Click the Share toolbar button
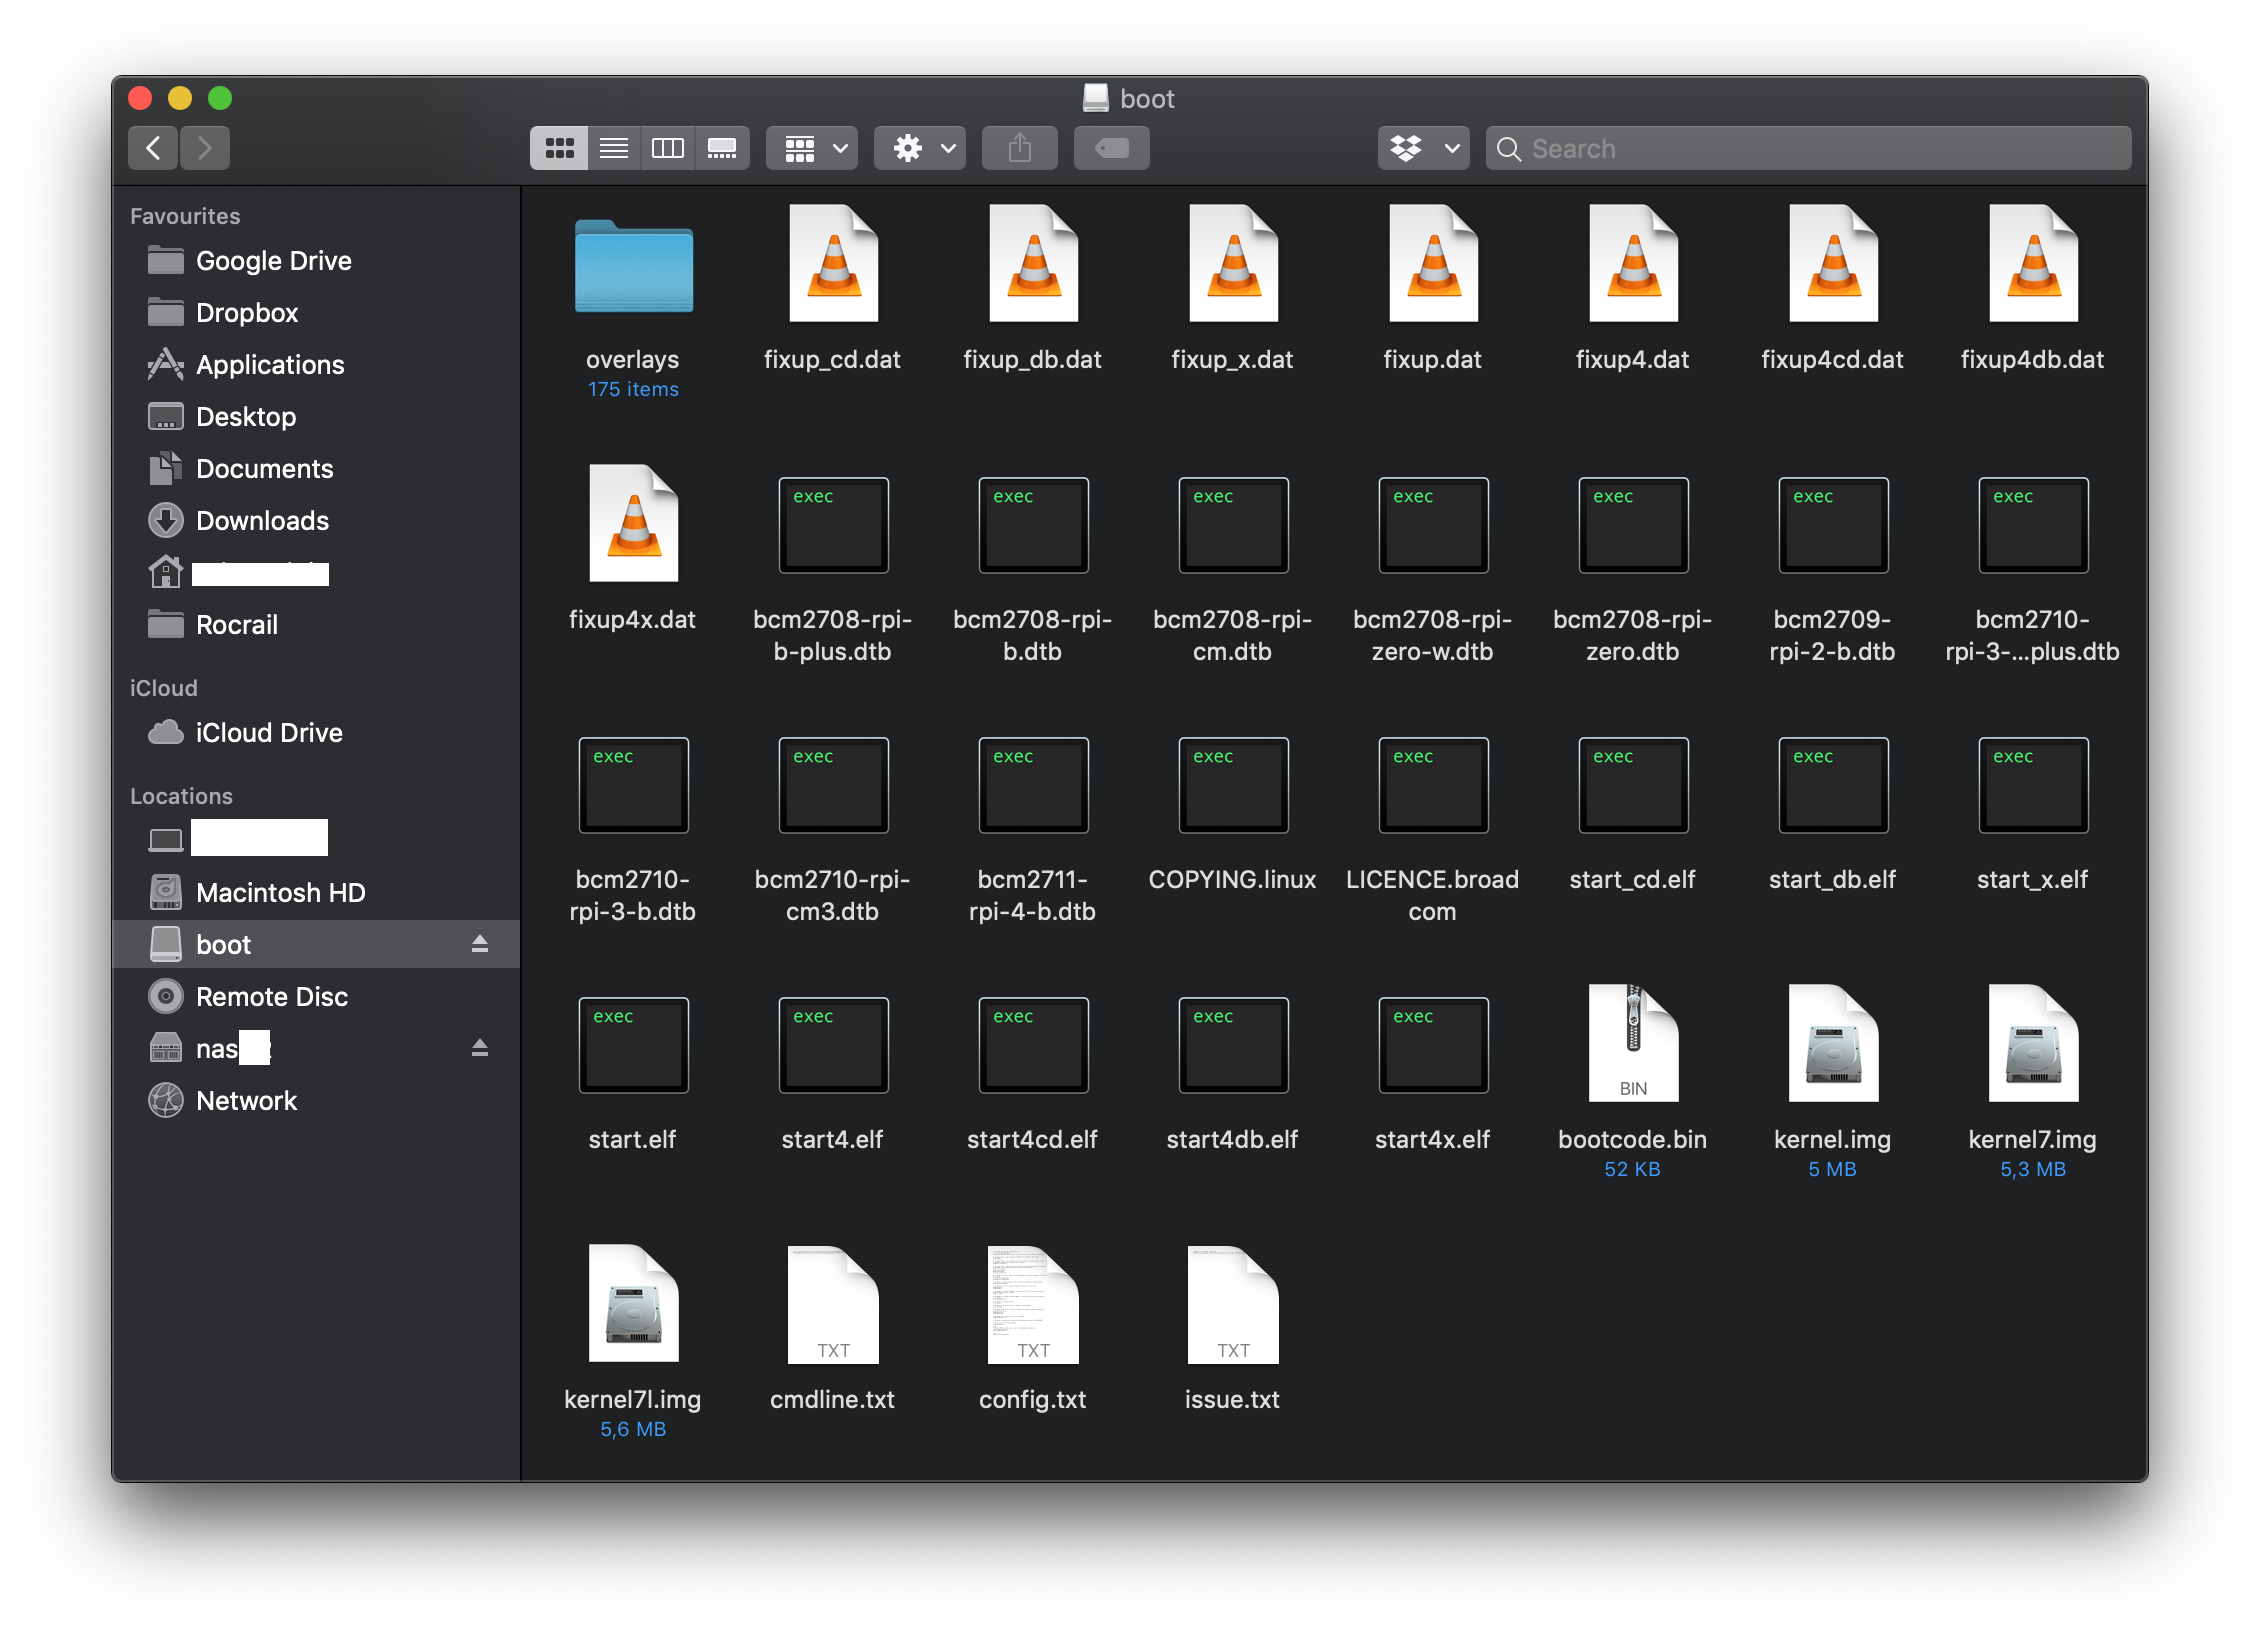 click(x=1019, y=148)
